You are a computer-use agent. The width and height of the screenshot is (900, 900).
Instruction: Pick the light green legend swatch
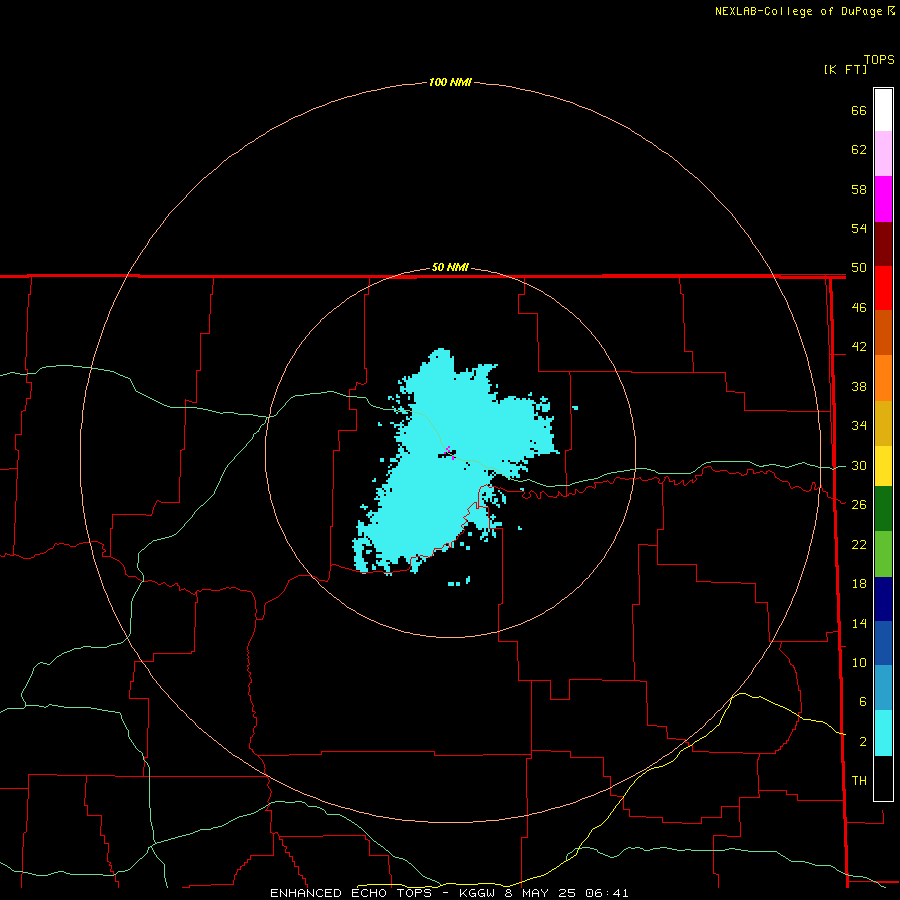click(883, 554)
